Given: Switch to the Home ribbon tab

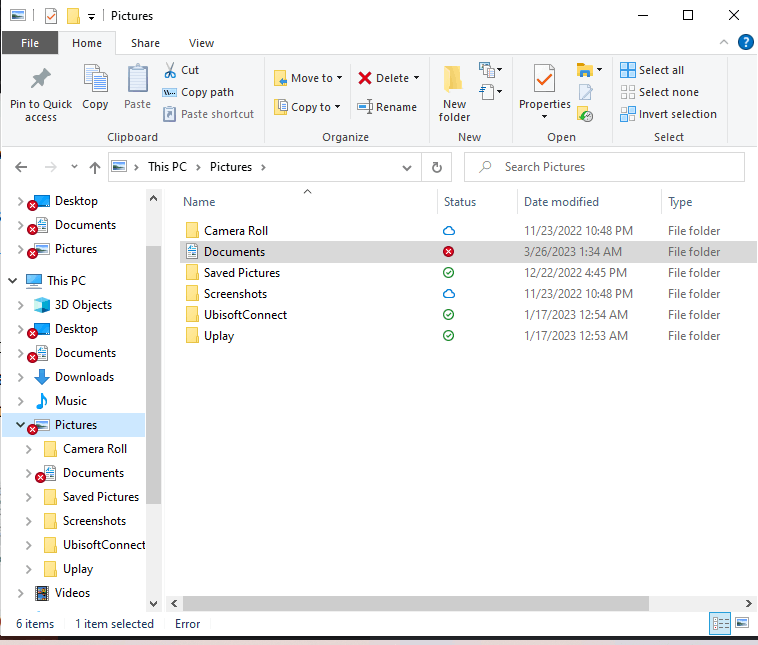Looking at the screenshot, I should pos(87,43).
